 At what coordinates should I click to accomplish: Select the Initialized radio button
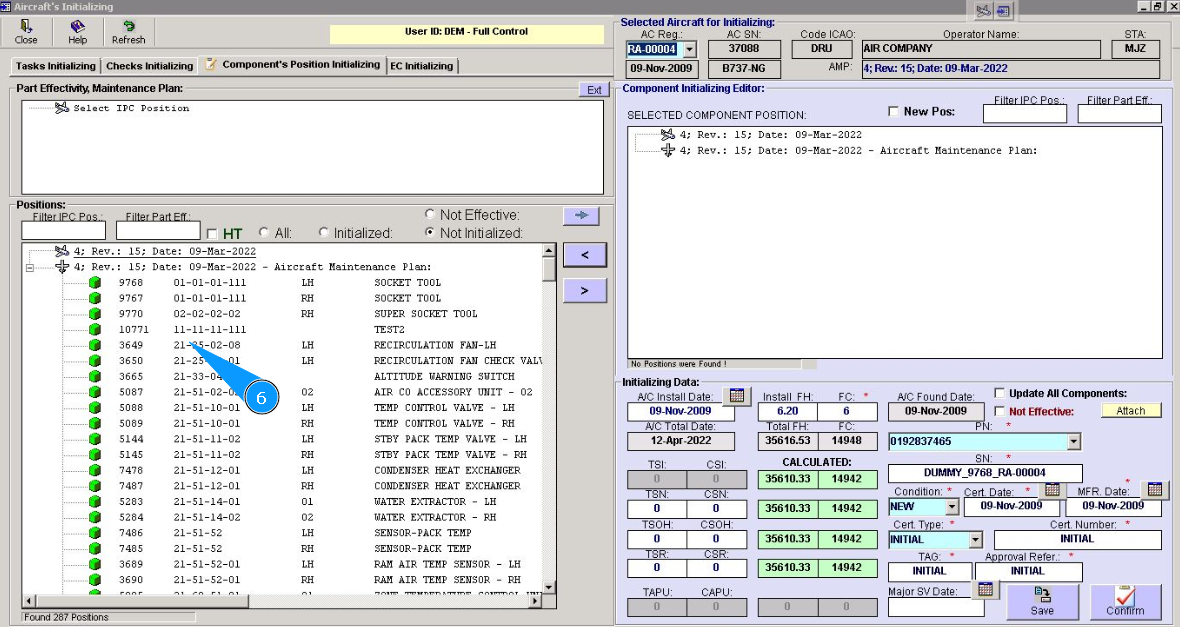pos(324,233)
